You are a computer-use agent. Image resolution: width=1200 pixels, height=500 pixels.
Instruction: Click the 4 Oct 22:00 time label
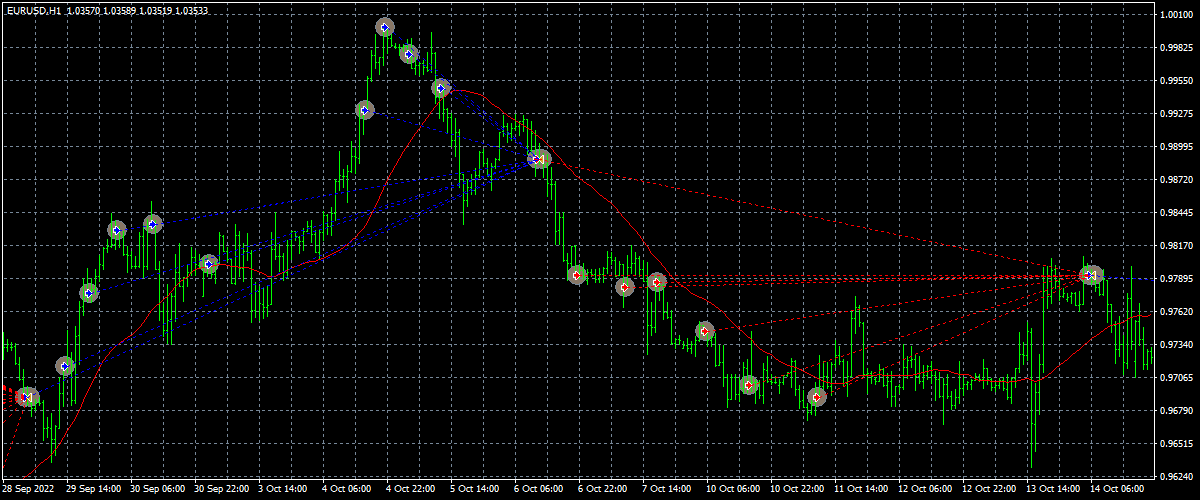pyautogui.click(x=412, y=491)
